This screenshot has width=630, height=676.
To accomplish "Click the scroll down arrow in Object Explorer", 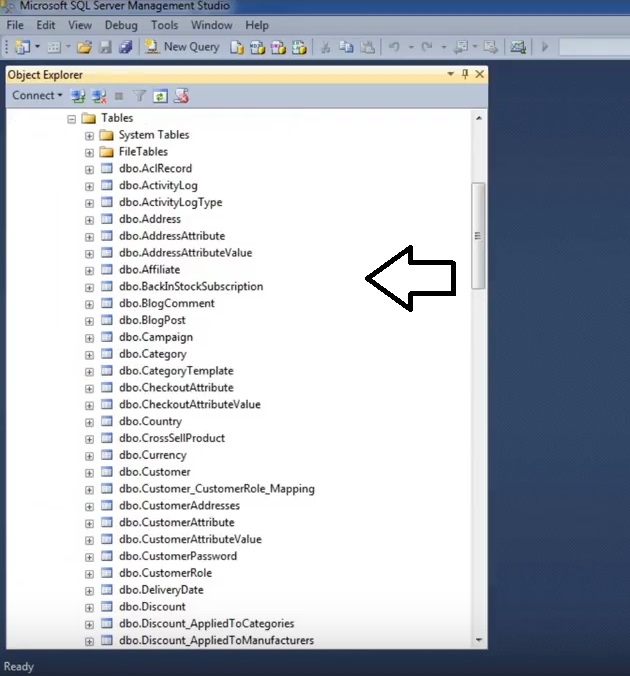I will (479, 640).
